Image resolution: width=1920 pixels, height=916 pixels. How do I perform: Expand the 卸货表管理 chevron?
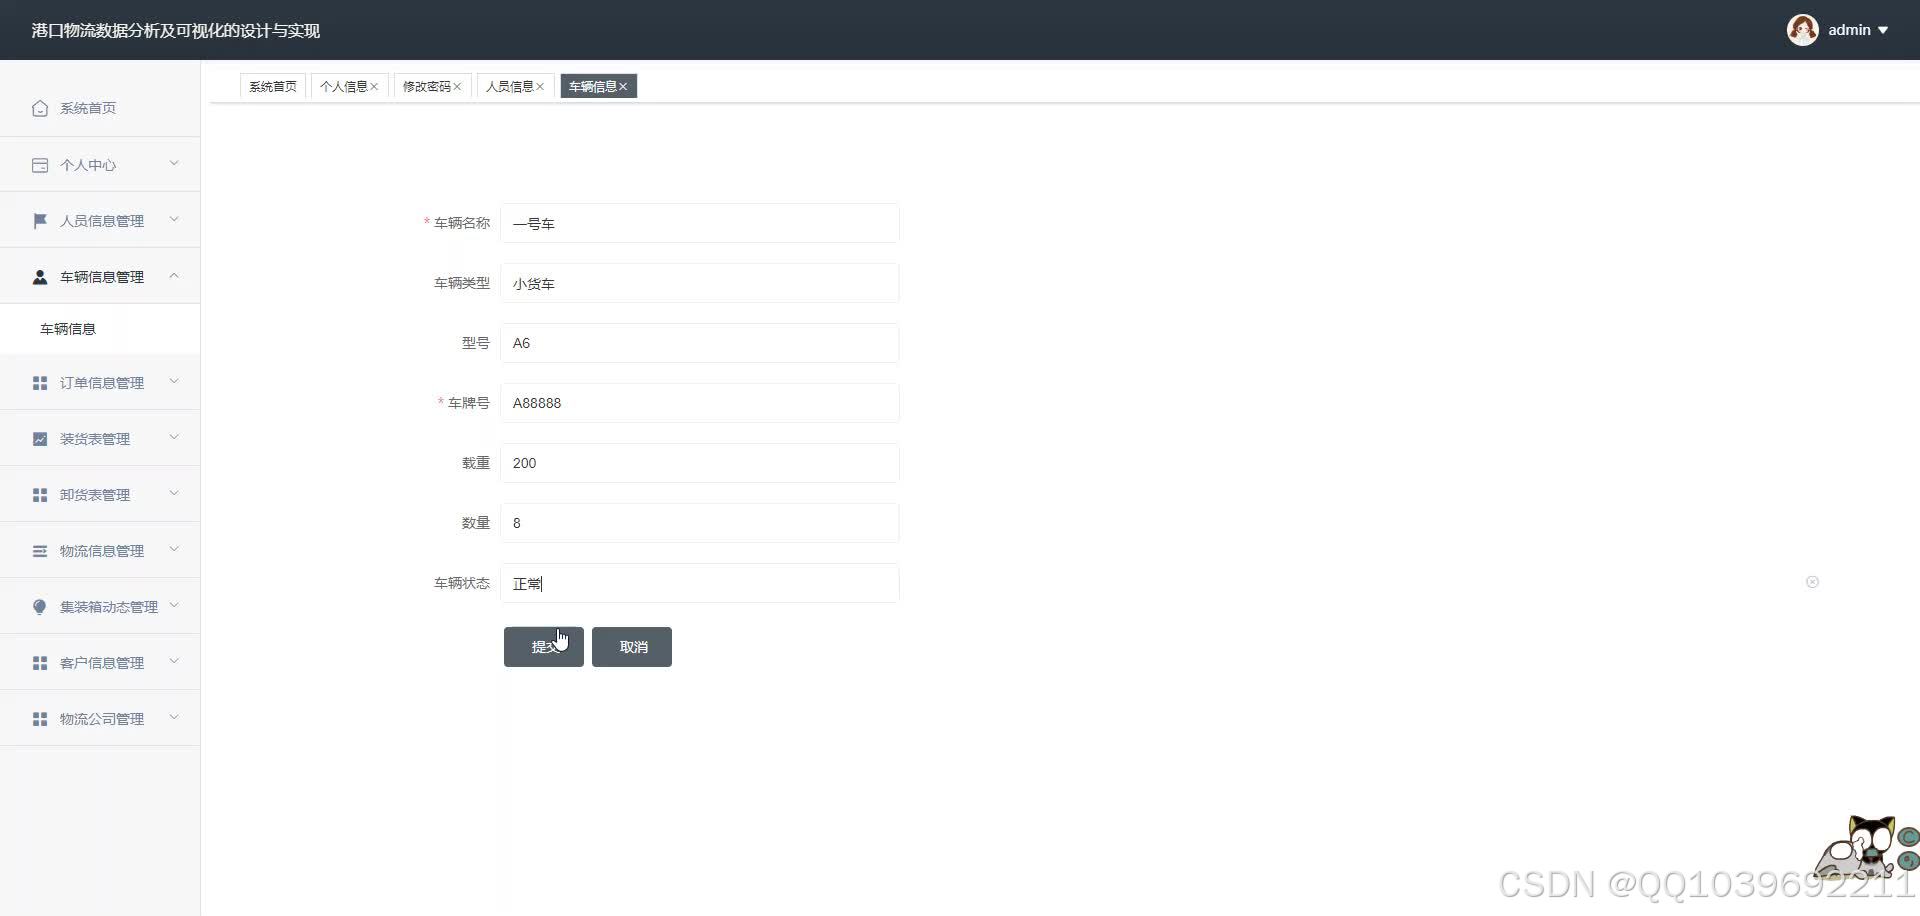(x=174, y=493)
